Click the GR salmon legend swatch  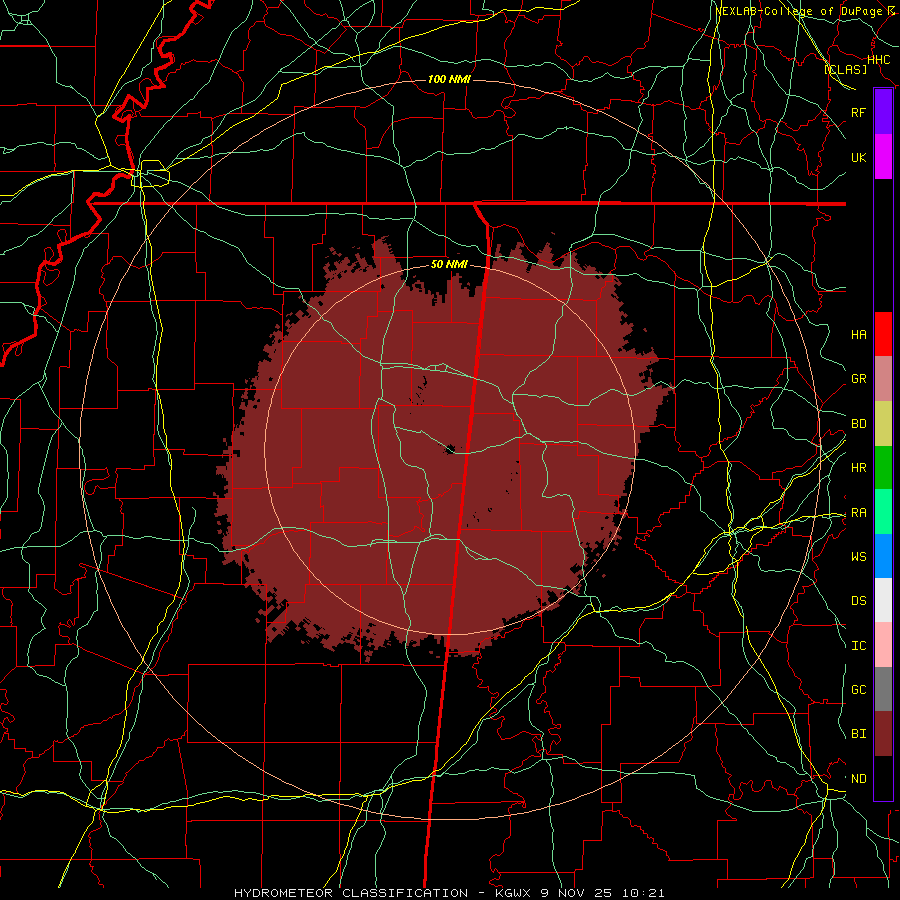point(883,379)
